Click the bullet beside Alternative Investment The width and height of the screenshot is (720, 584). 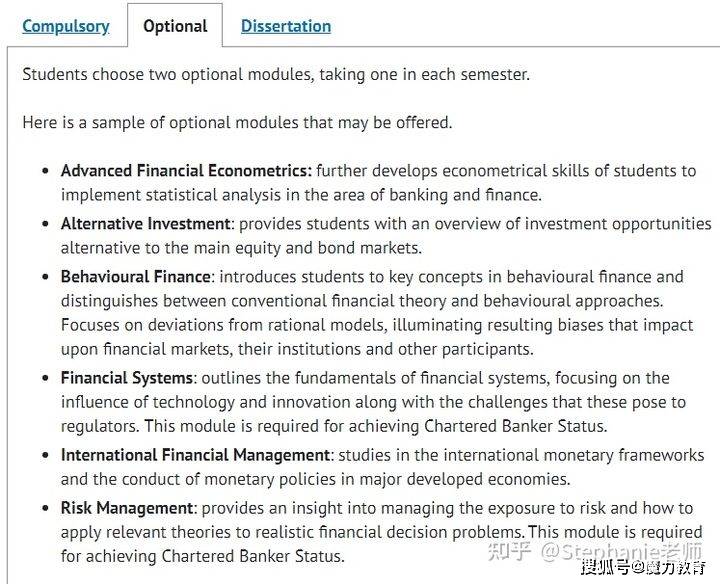[x=45, y=224]
